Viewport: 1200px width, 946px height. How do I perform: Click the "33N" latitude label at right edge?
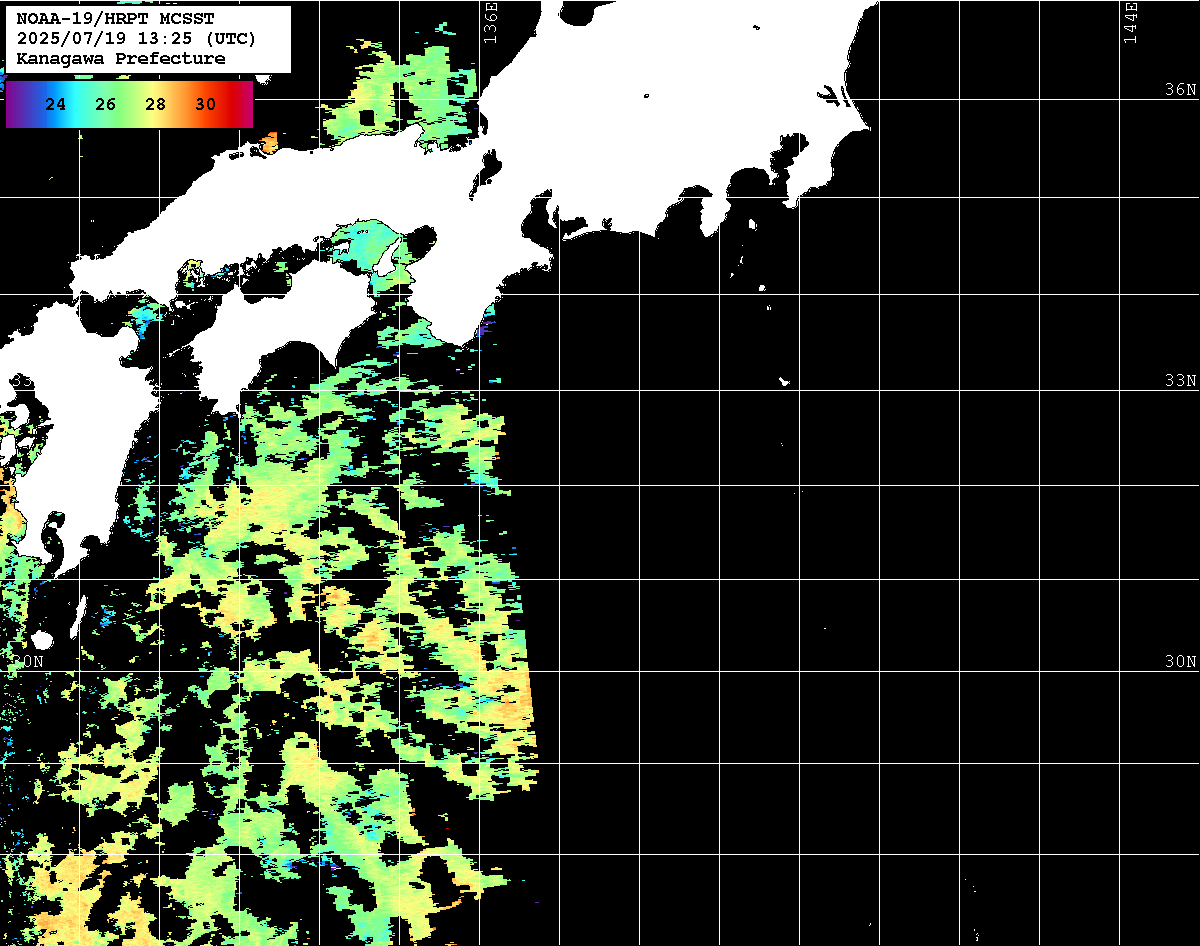click(1180, 381)
